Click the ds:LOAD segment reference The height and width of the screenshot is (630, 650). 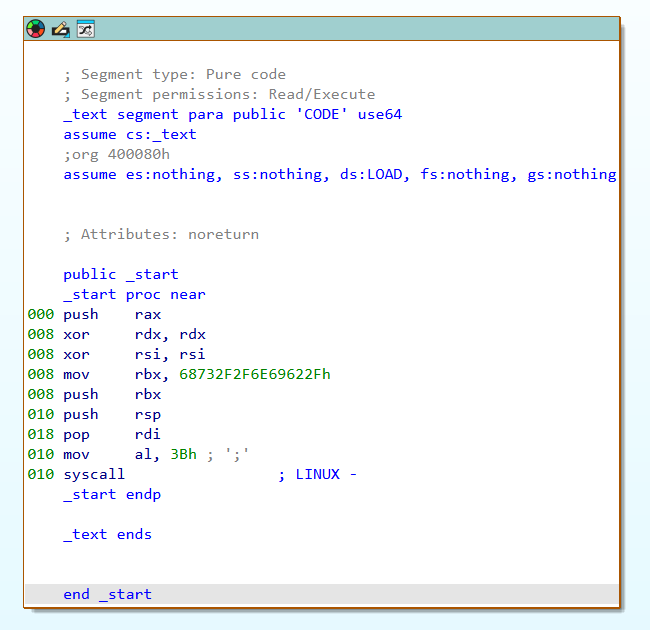point(371,174)
